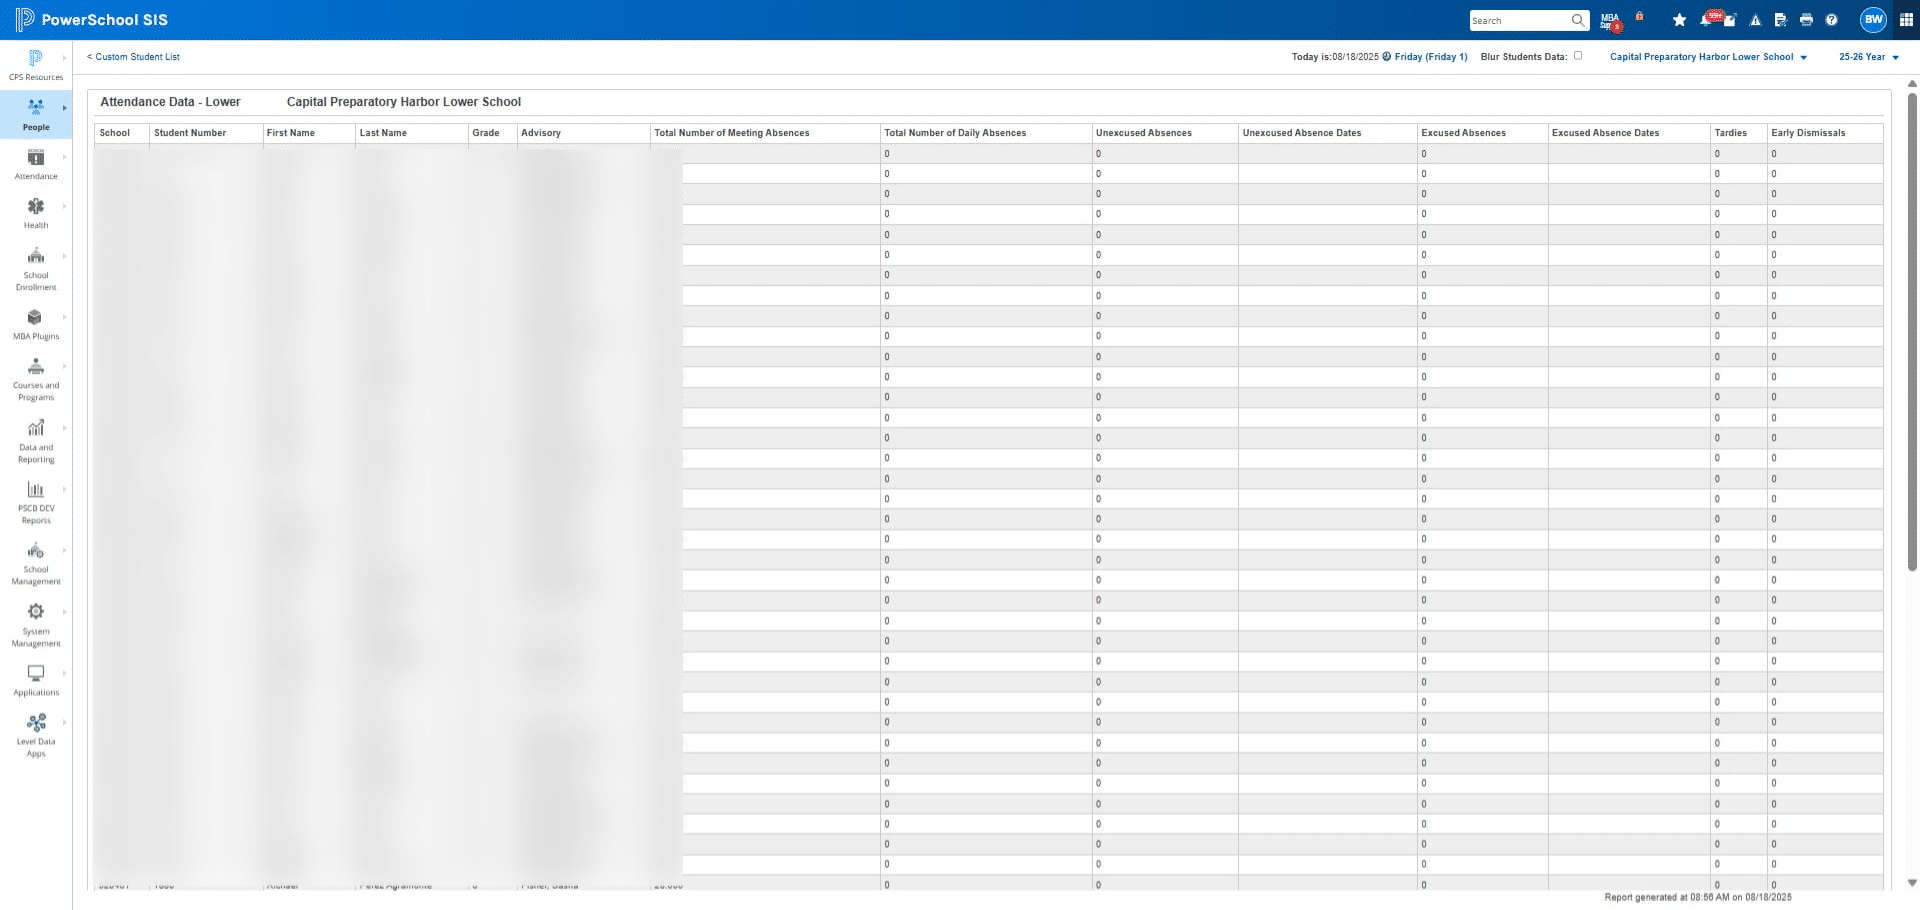Click the open-in-new-window icon
Viewport: 1920px width, 910px height.
point(1730,20)
